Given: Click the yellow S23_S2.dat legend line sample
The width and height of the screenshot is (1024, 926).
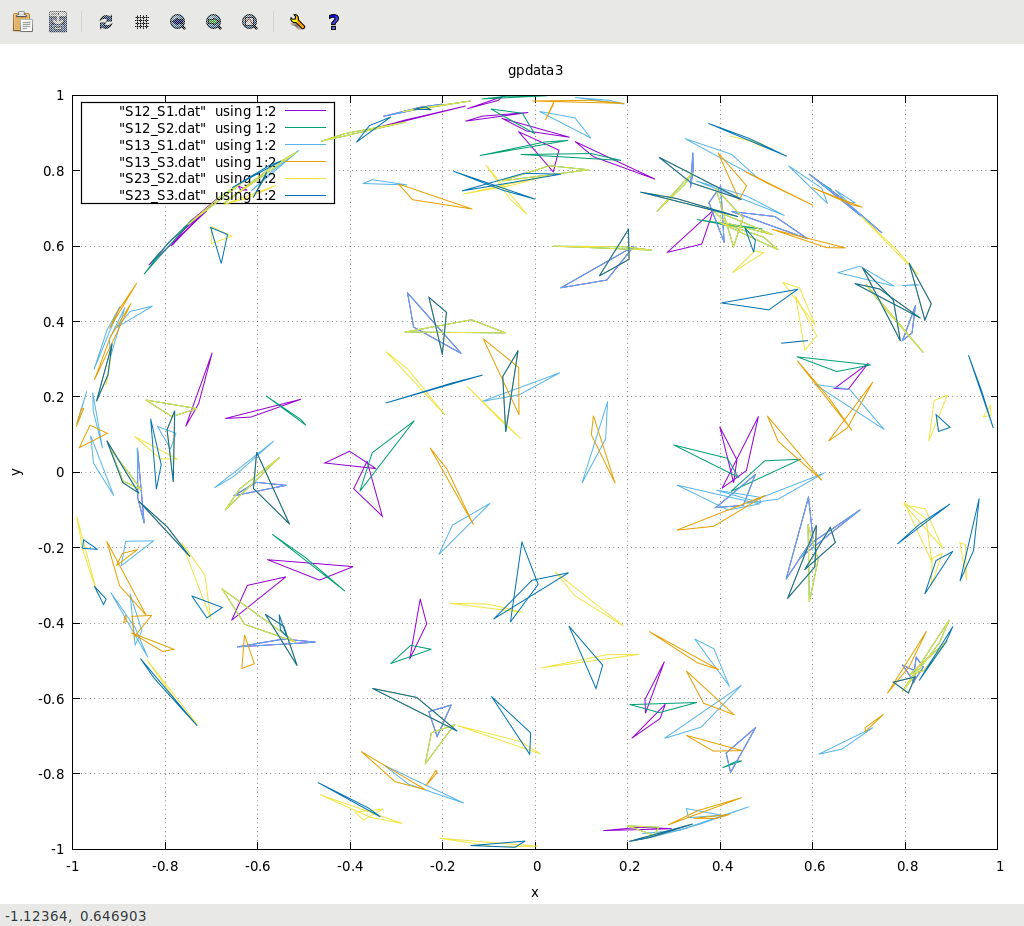Looking at the screenshot, I should coord(305,178).
